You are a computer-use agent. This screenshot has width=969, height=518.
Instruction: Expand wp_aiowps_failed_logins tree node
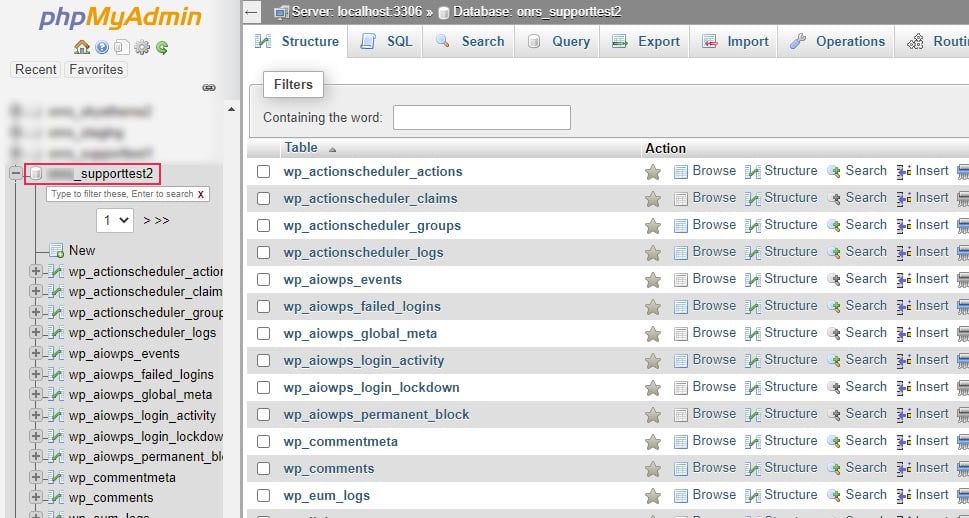click(x=35, y=374)
